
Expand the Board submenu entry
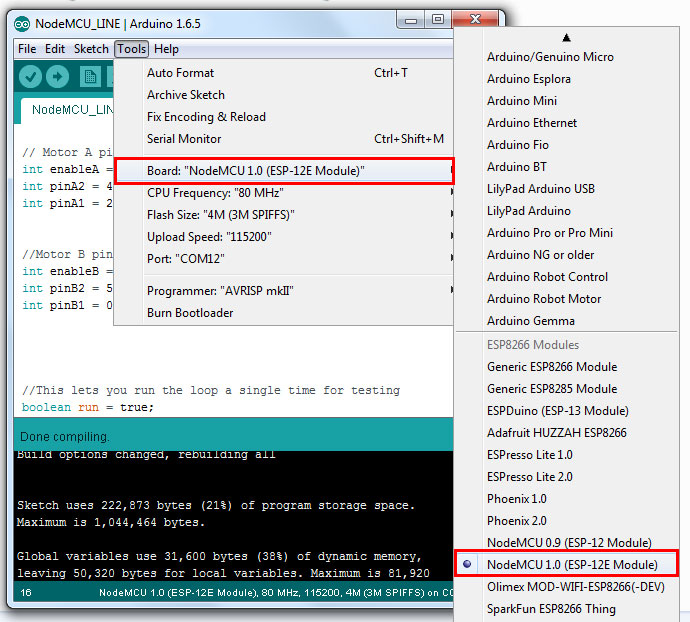[x=284, y=170]
